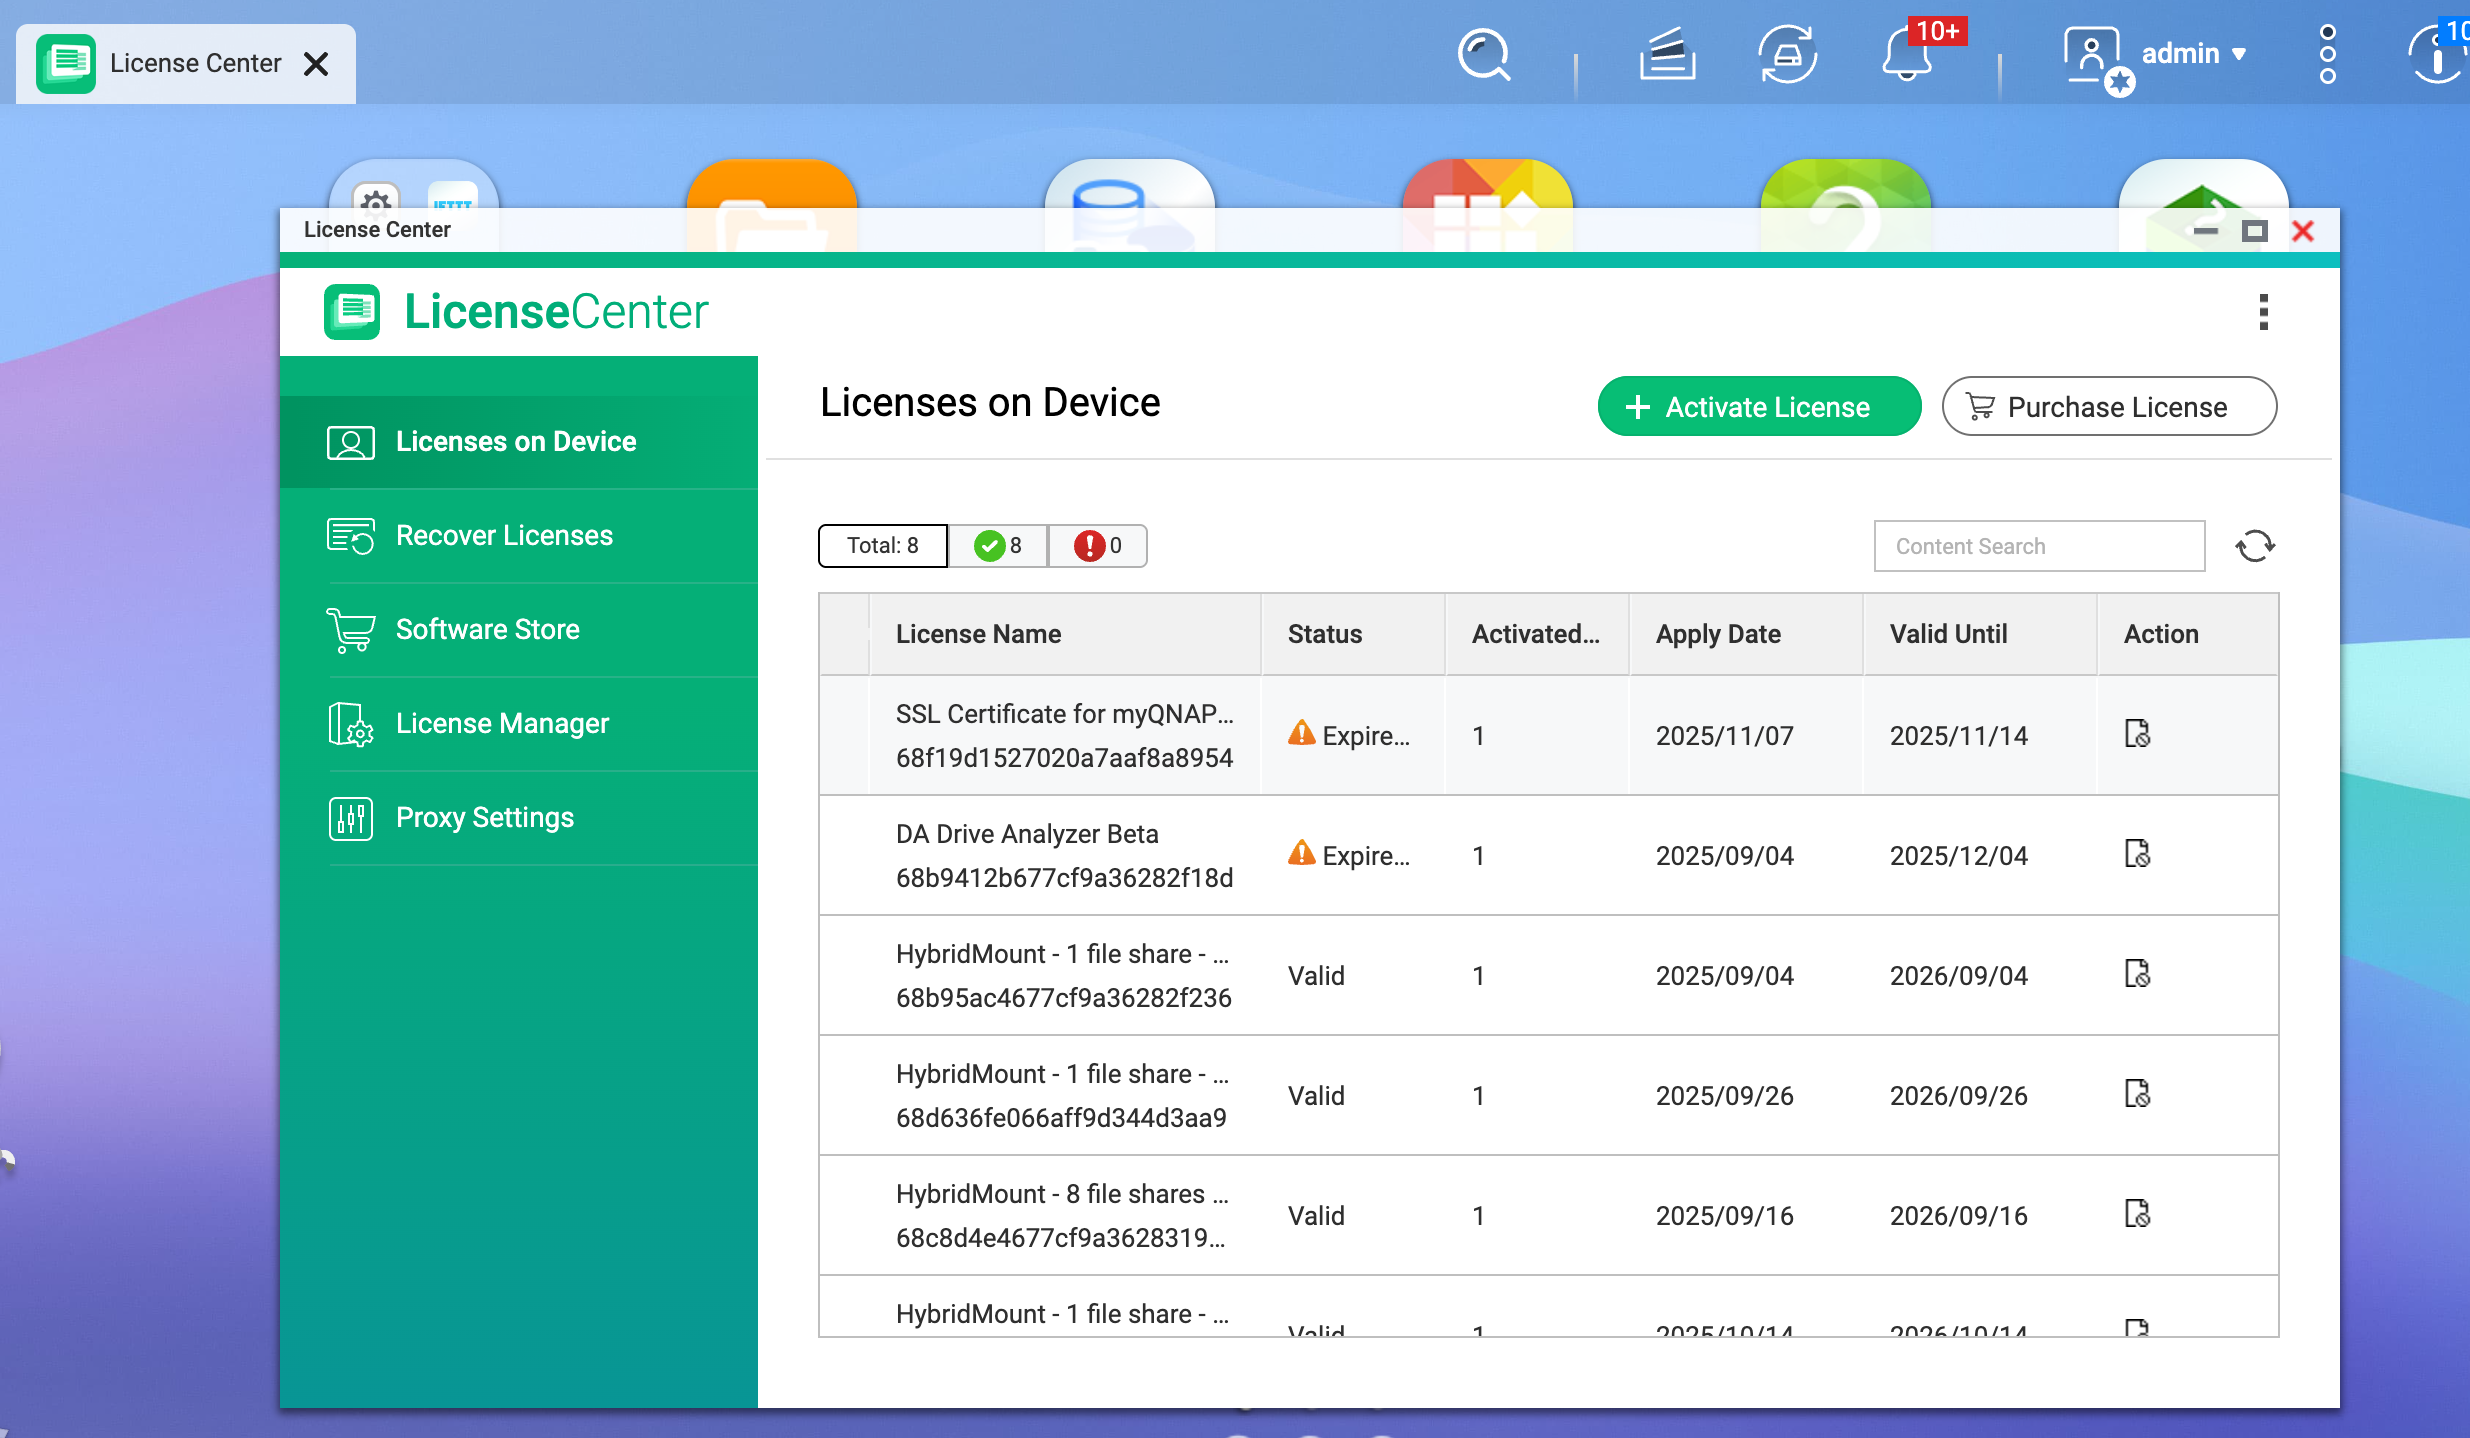
Task: Select the Total: 8 filter
Action: point(882,546)
